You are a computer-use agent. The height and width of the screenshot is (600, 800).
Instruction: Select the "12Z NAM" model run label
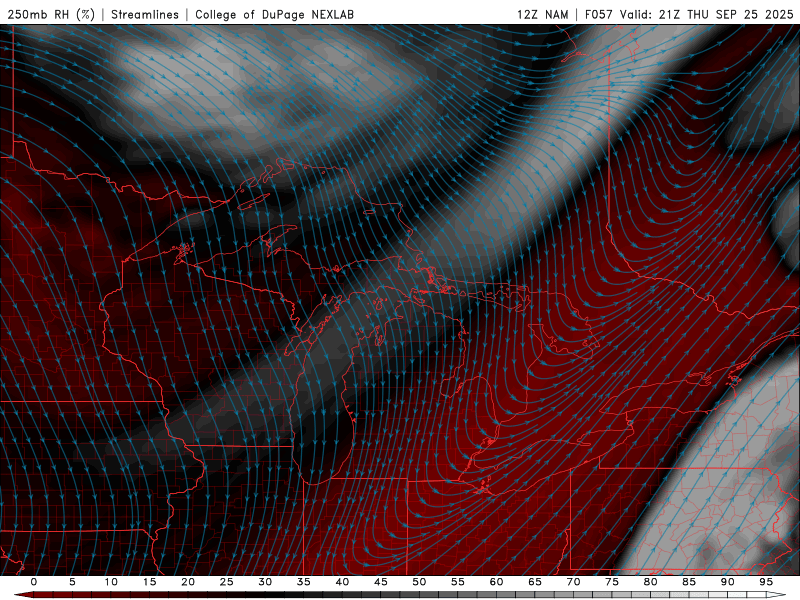click(x=542, y=14)
